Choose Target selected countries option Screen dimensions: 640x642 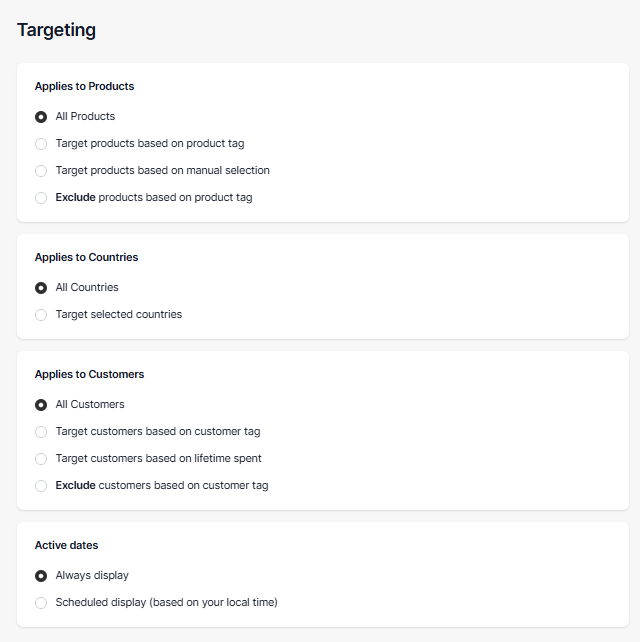pyautogui.click(x=41, y=315)
